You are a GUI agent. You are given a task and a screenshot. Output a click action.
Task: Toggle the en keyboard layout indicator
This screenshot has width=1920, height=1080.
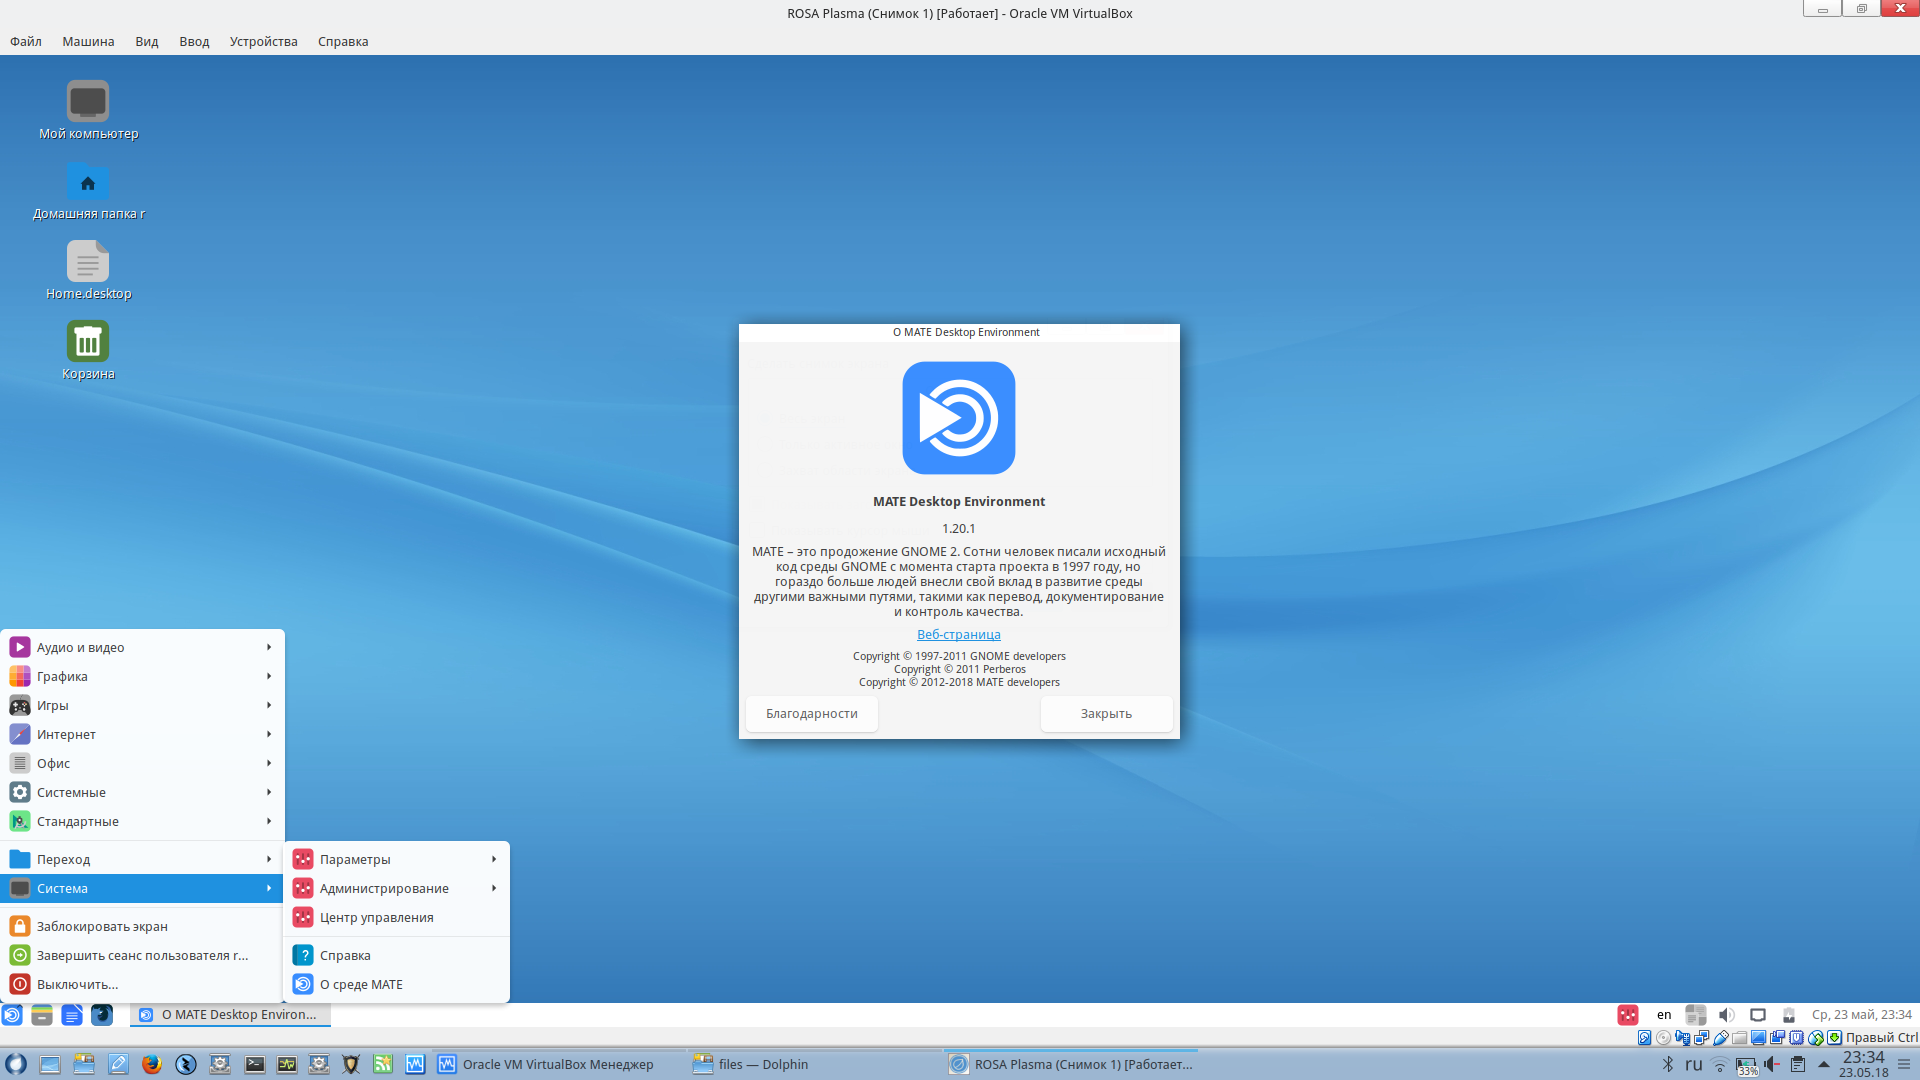1664,1015
